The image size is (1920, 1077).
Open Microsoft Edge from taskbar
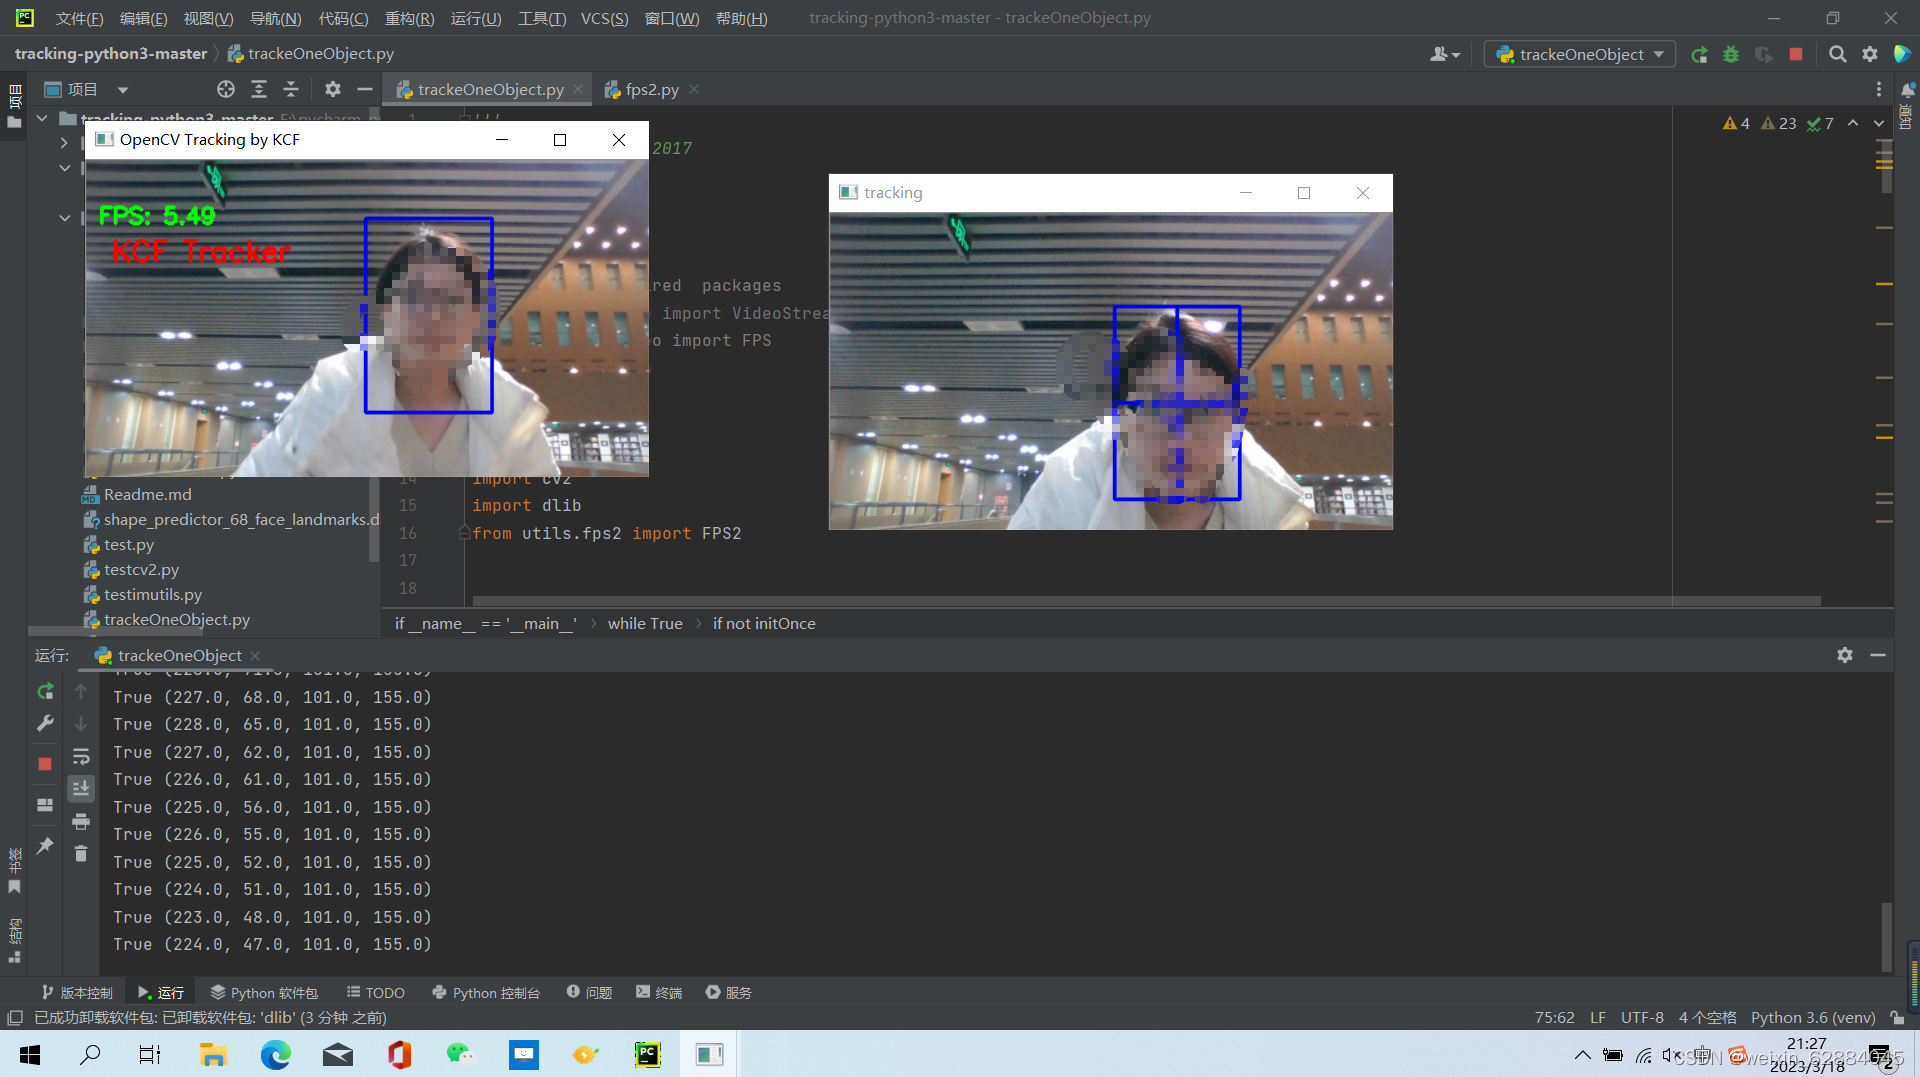(x=275, y=1054)
